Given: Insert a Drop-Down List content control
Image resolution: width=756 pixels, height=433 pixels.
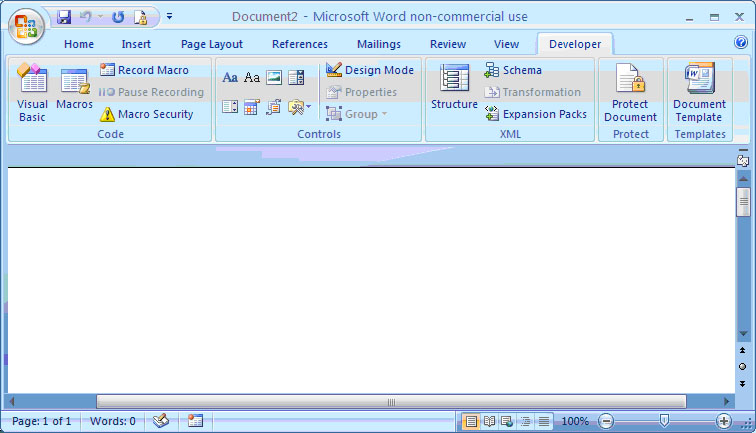Looking at the screenshot, I should coord(230,107).
